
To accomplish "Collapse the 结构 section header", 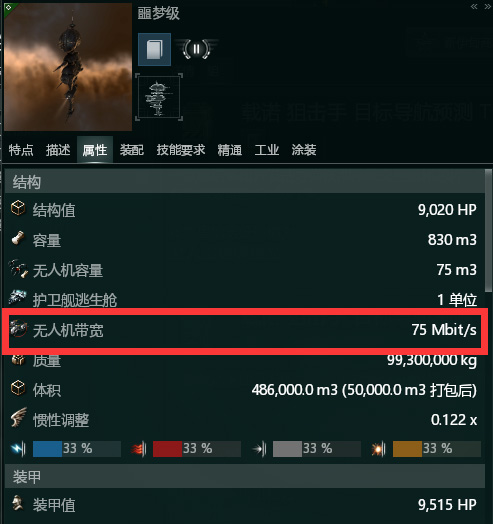I will [x=244, y=182].
